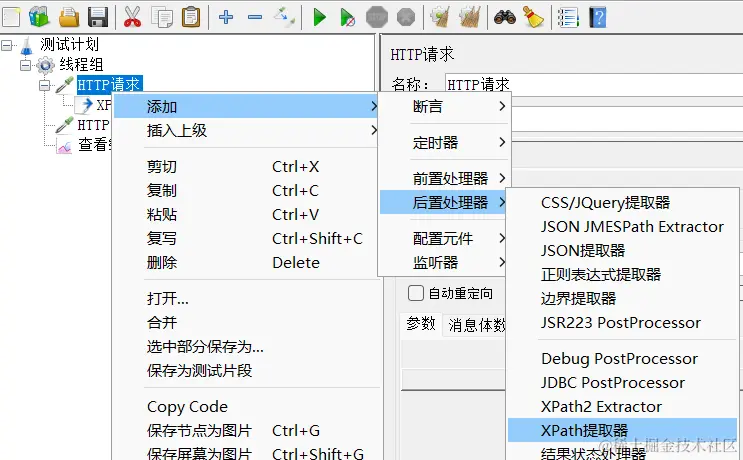Open Function Helper list icon
The height and width of the screenshot is (460, 743).
tap(569, 18)
